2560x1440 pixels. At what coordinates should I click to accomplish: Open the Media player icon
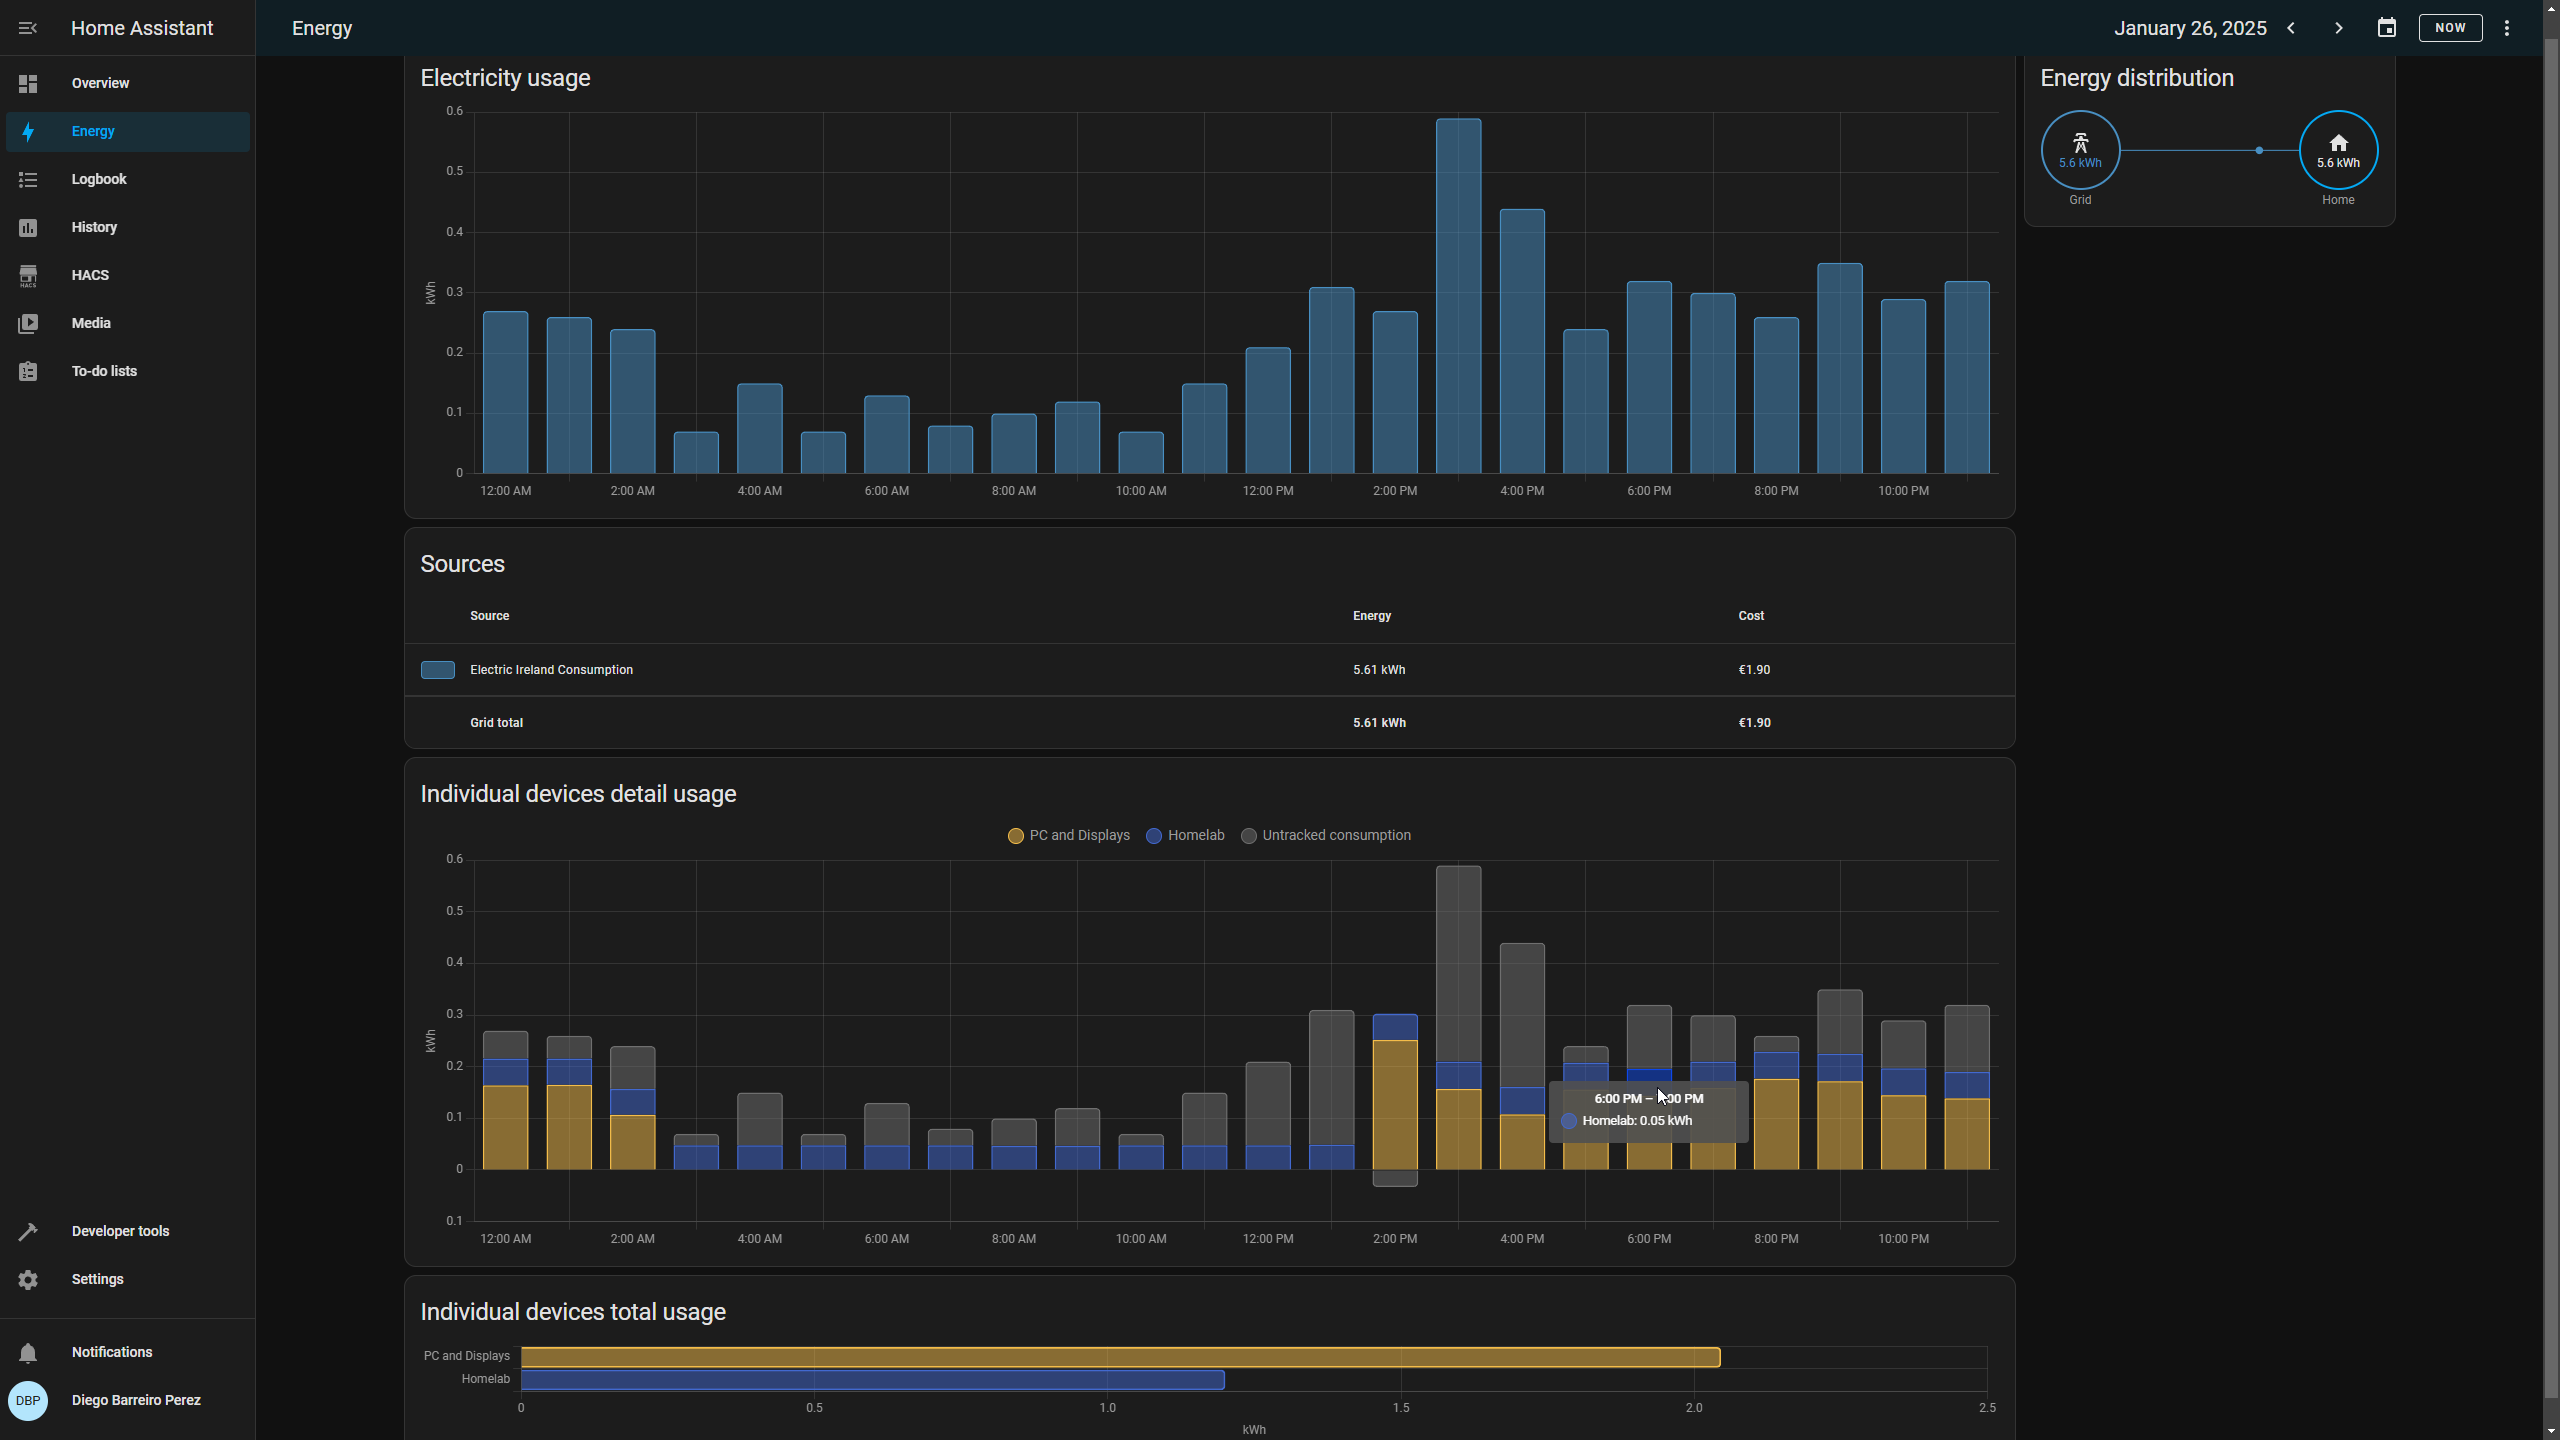(28, 324)
